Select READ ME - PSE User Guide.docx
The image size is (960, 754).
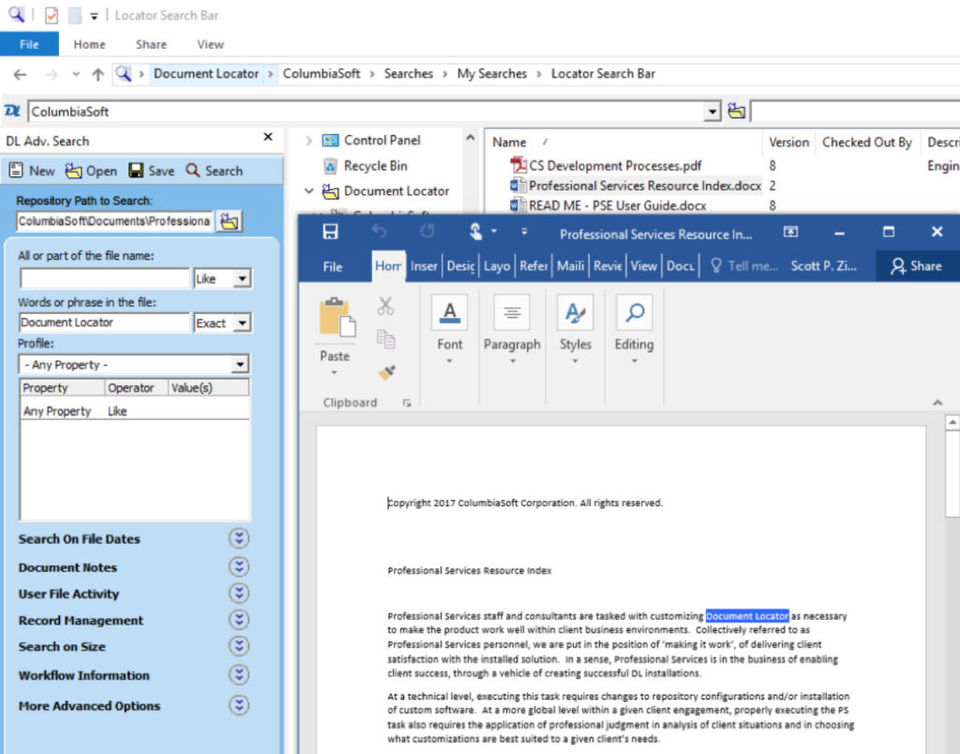(617, 206)
